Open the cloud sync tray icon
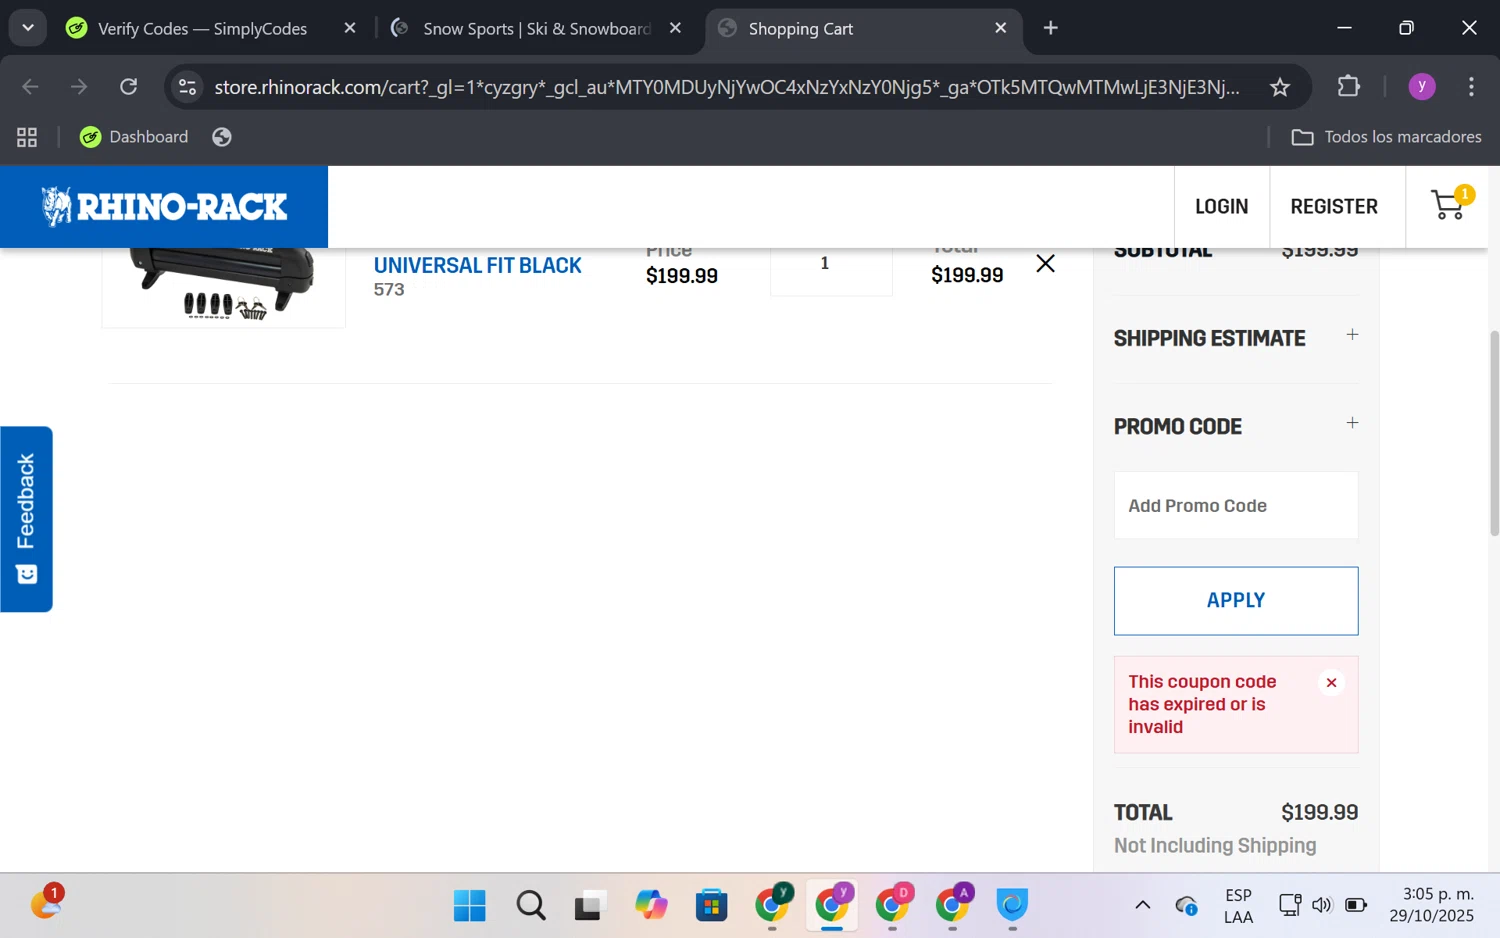The height and width of the screenshot is (938, 1500). (1187, 906)
